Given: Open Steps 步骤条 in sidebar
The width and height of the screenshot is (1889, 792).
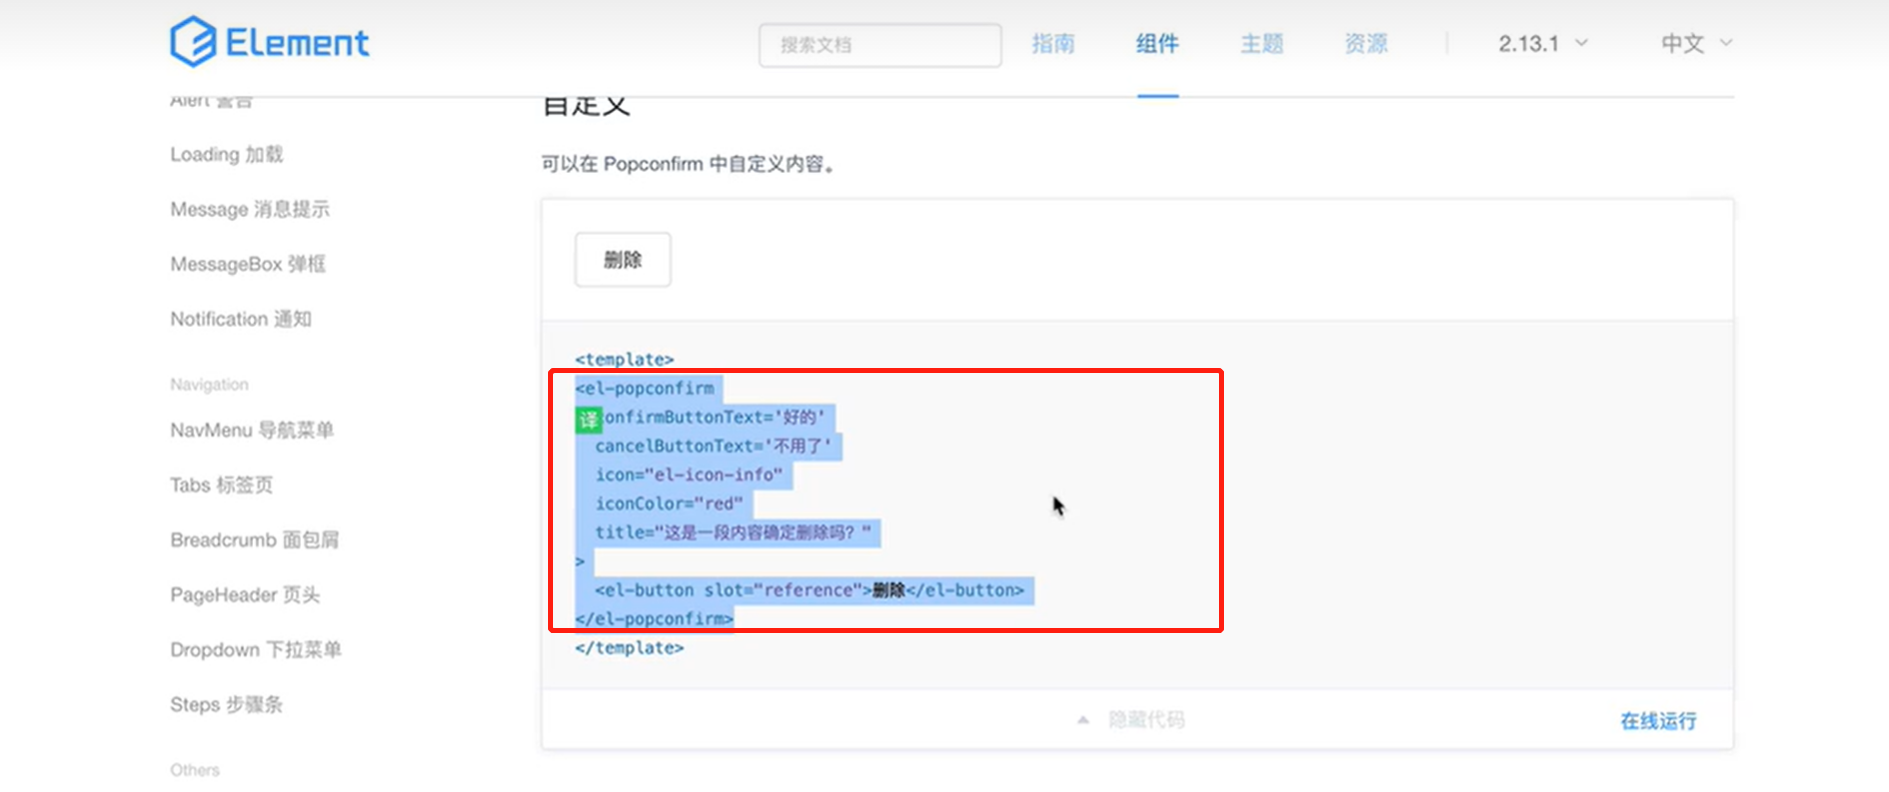Looking at the screenshot, I should (x=226, y=705).
